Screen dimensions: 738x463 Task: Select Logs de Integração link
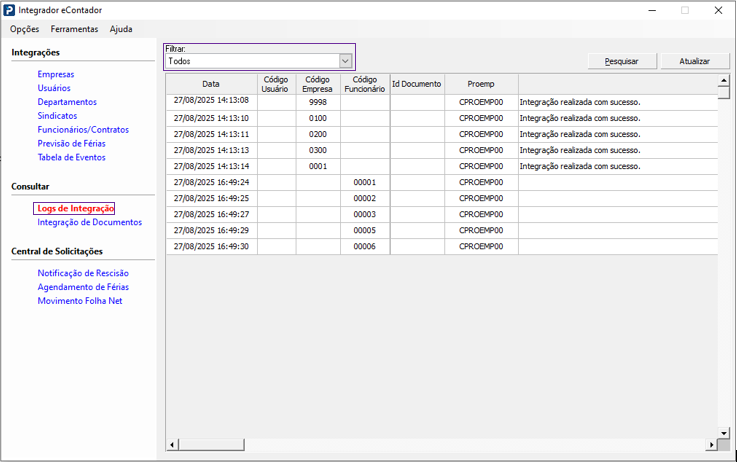click(76, 208)
